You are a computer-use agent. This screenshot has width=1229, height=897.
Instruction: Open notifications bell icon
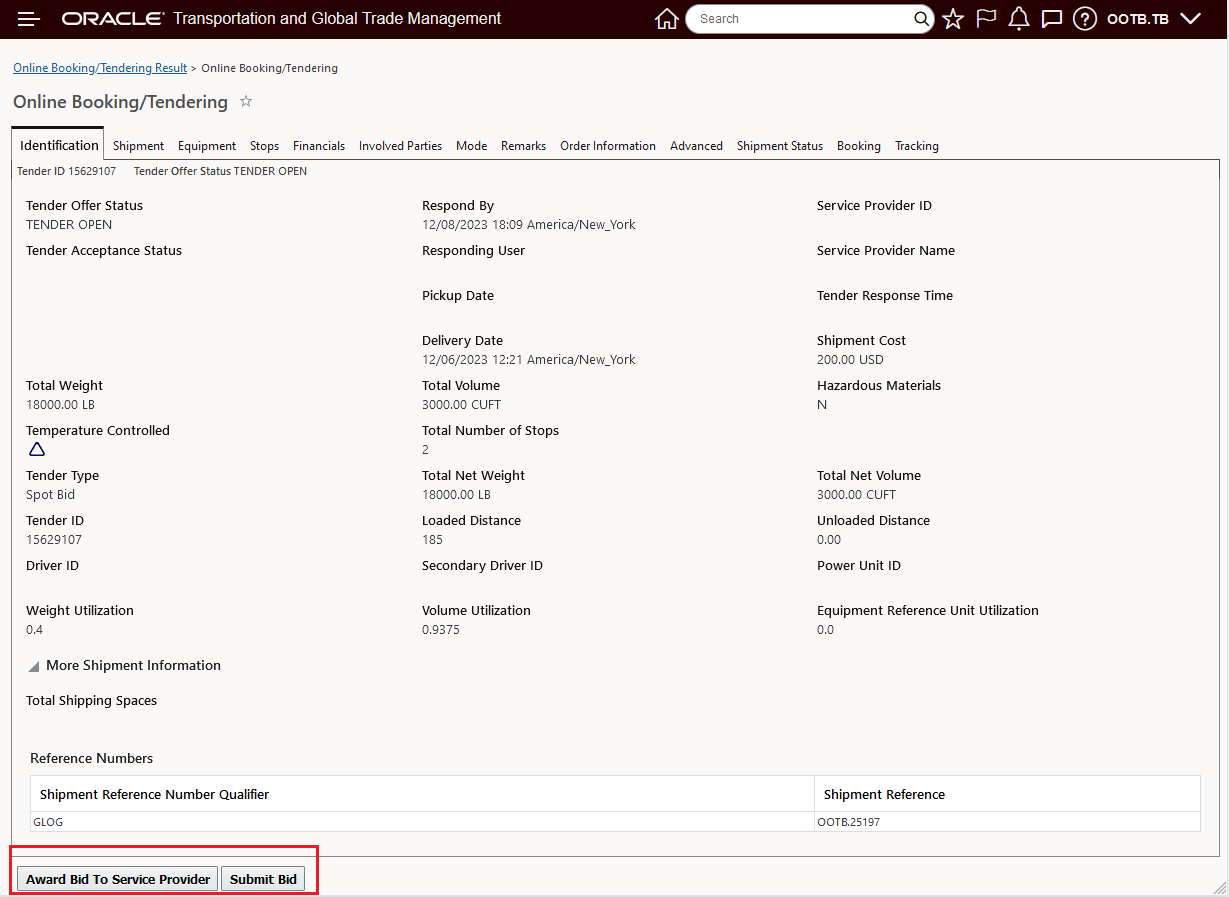tap(1019, 19)
